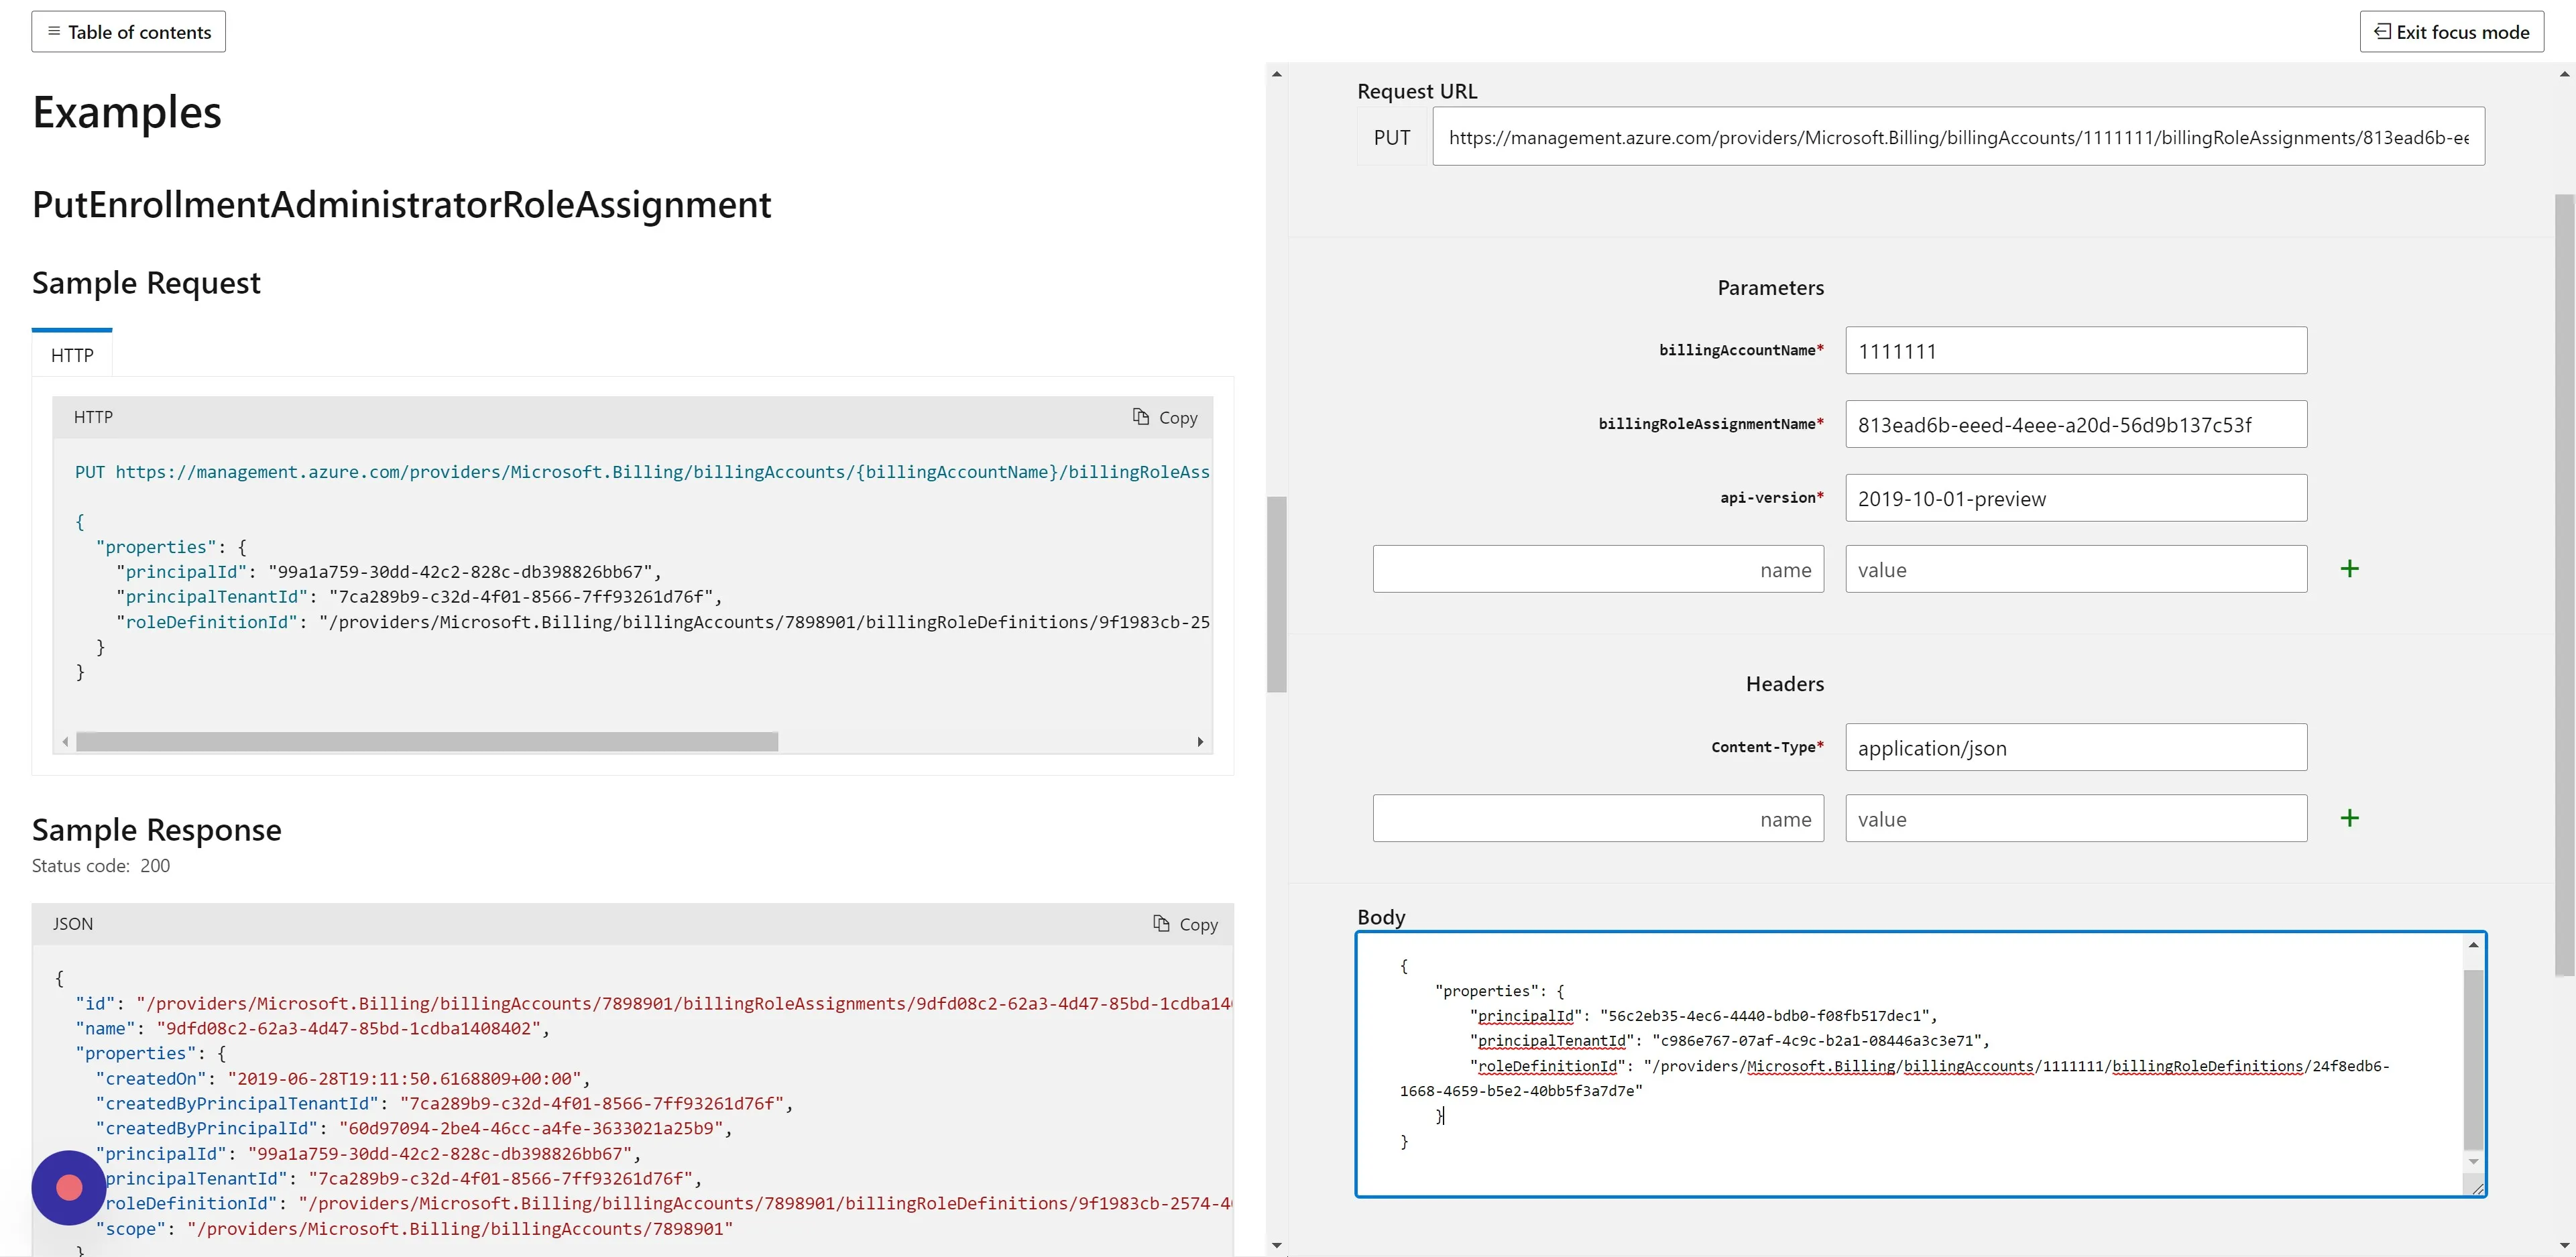Click the left pane scroll down arrow
The height and width of the screenshot is (1257, 2576).
click(1276, 1245)
